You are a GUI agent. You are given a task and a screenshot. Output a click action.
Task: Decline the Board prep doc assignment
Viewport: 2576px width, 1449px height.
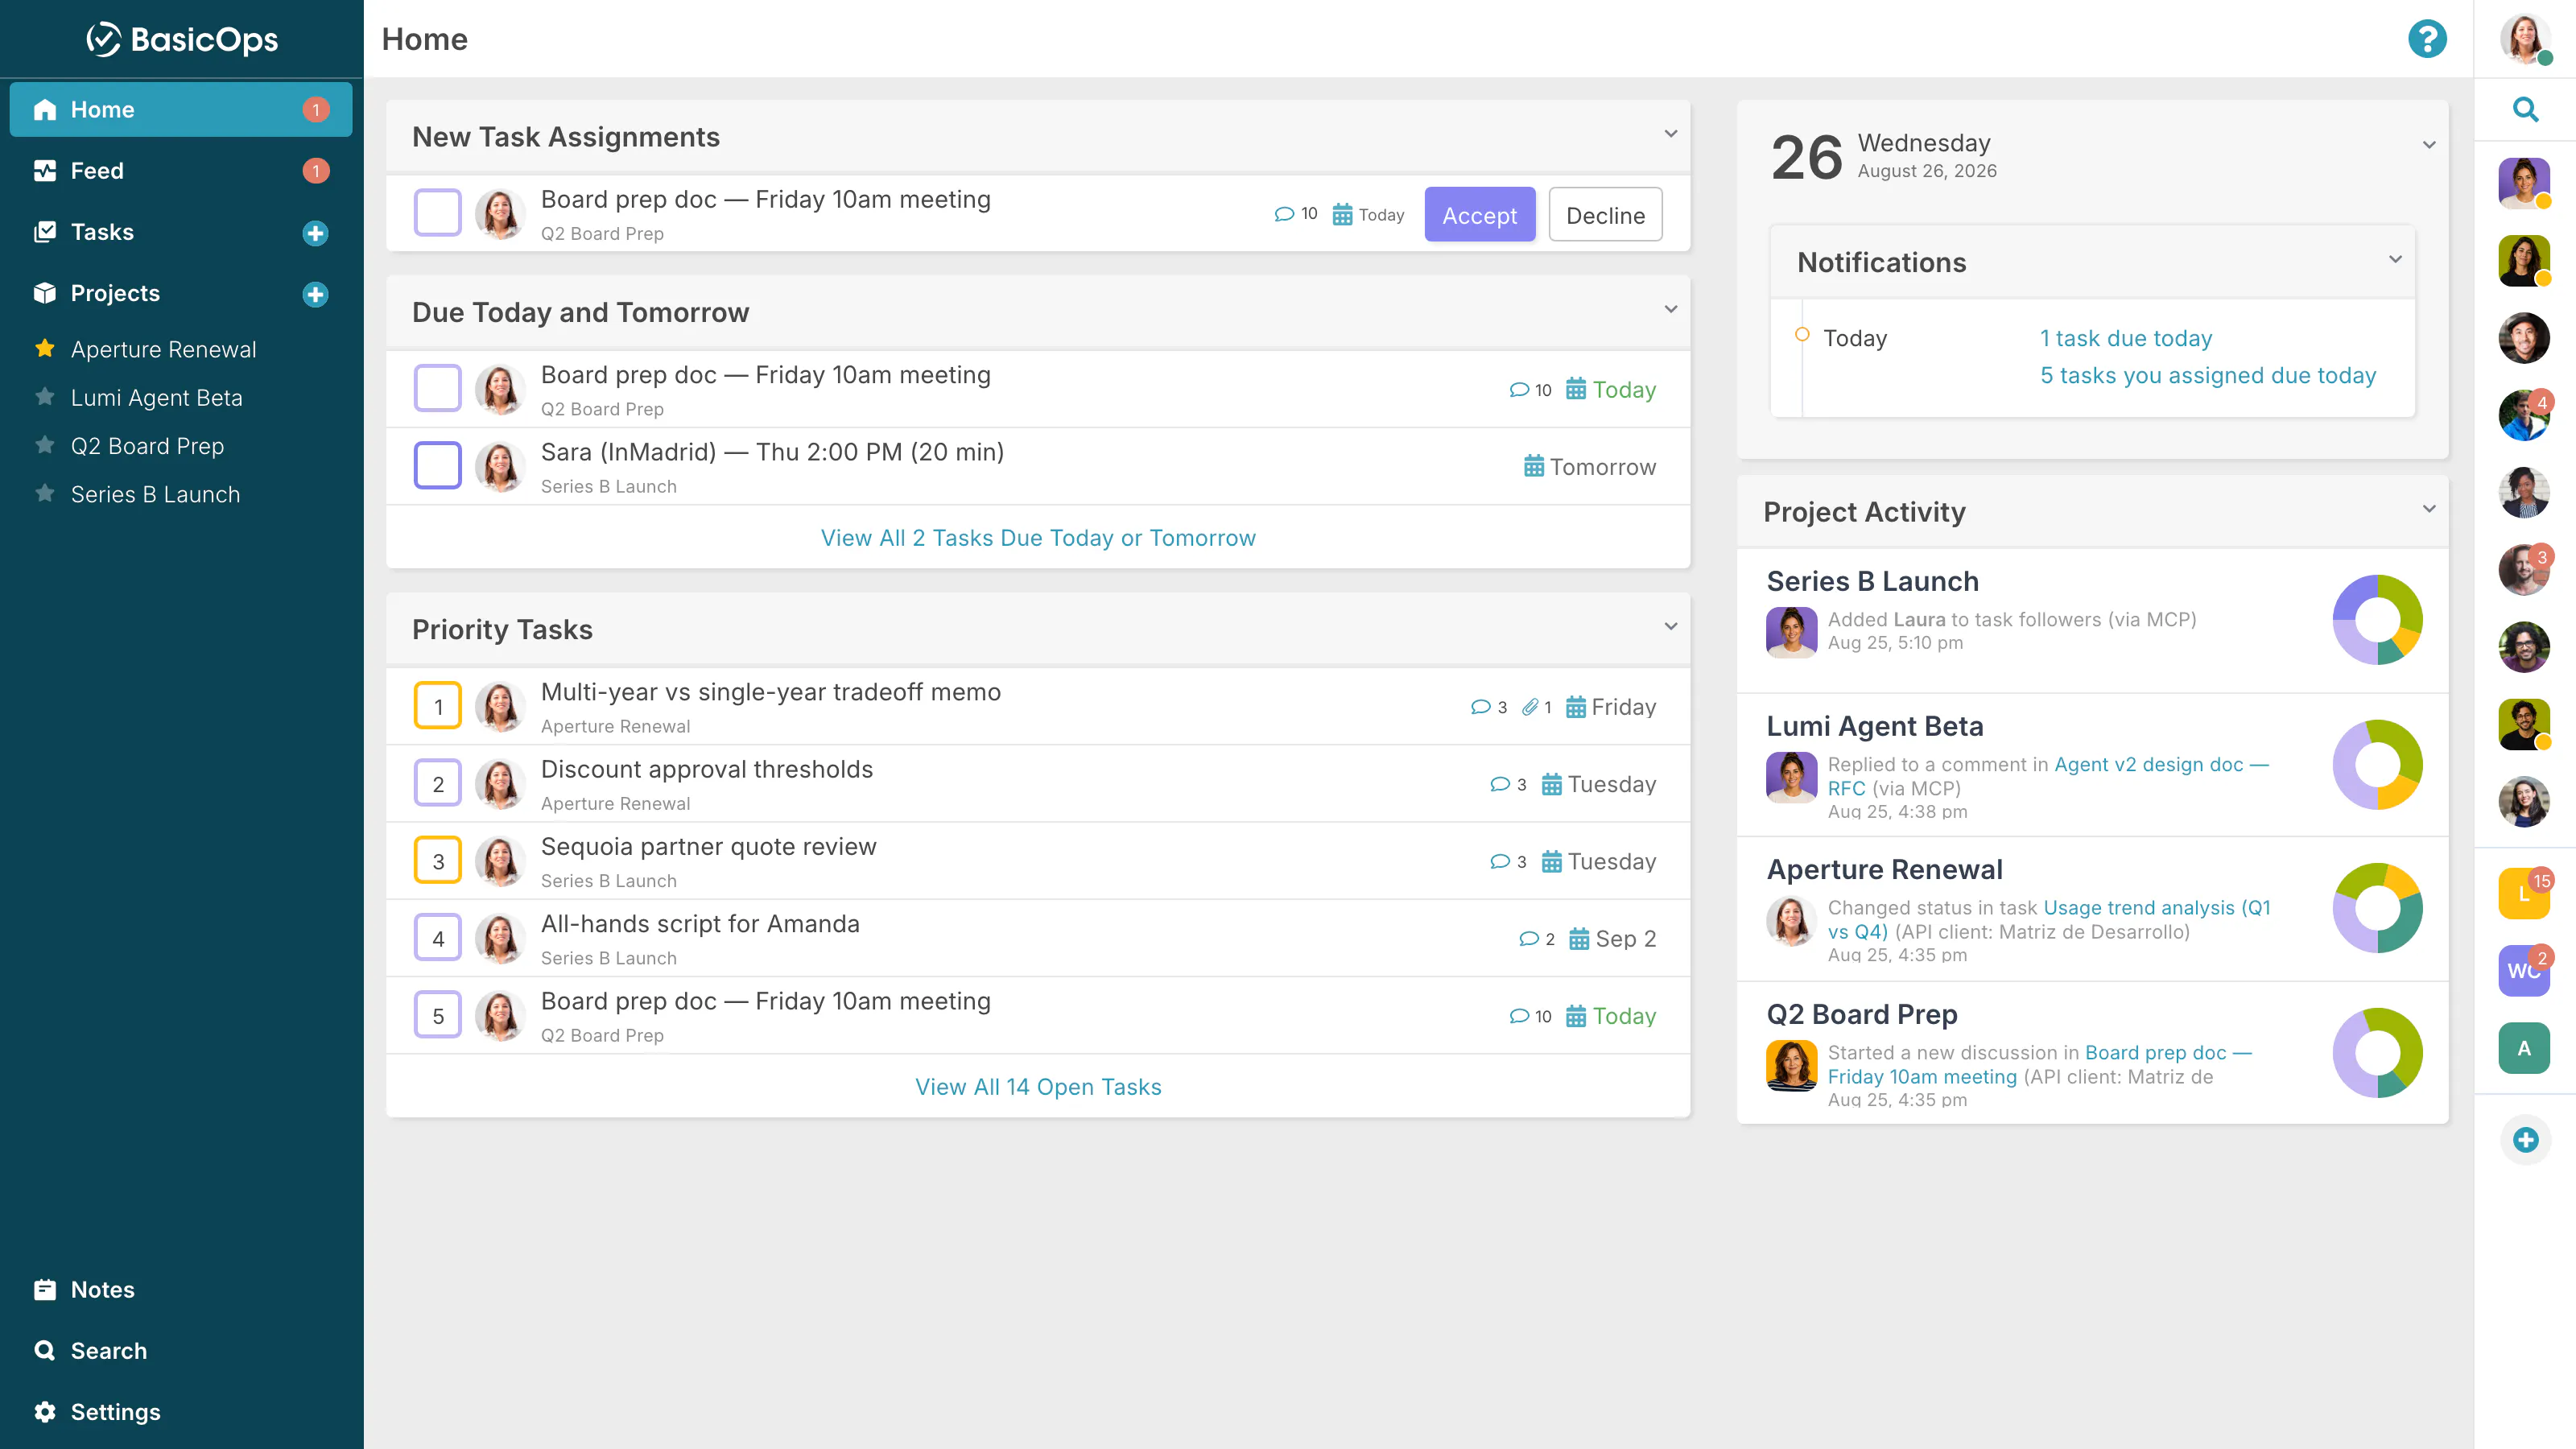[1605, 215]
